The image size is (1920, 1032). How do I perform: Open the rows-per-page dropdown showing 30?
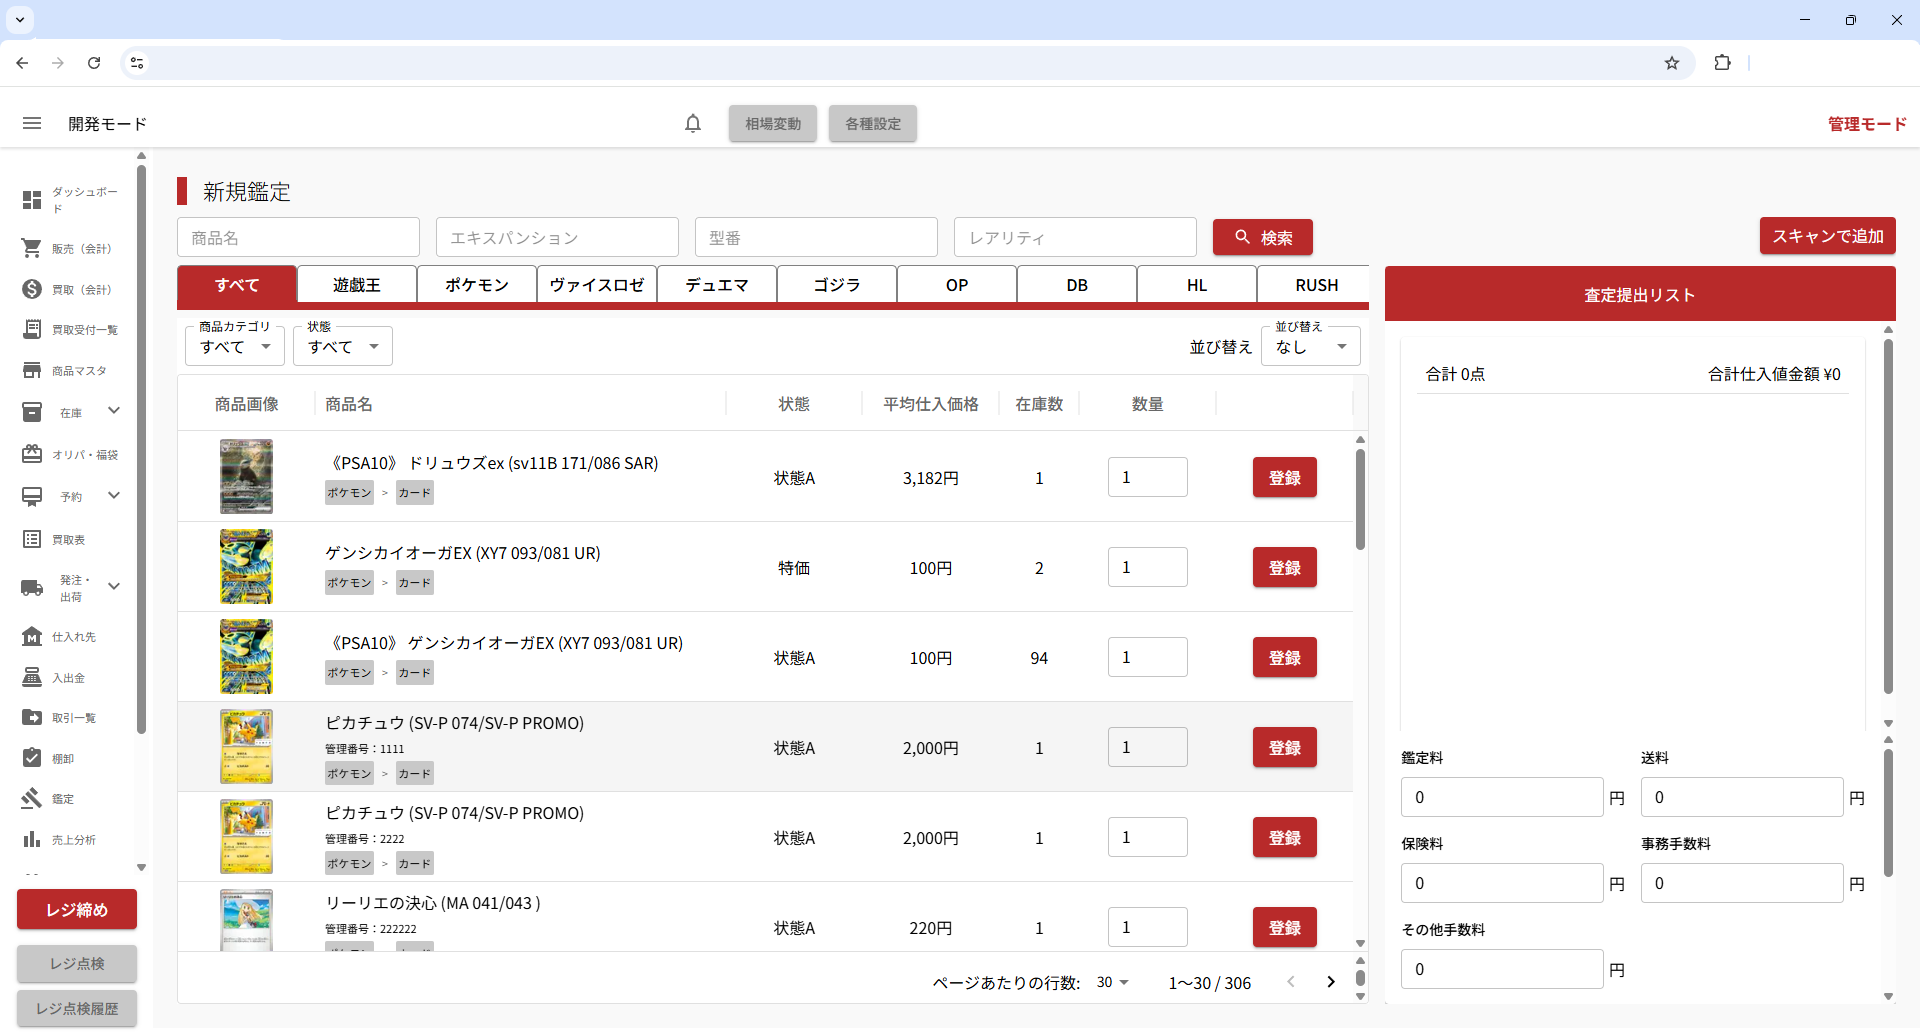point(1112,982)
